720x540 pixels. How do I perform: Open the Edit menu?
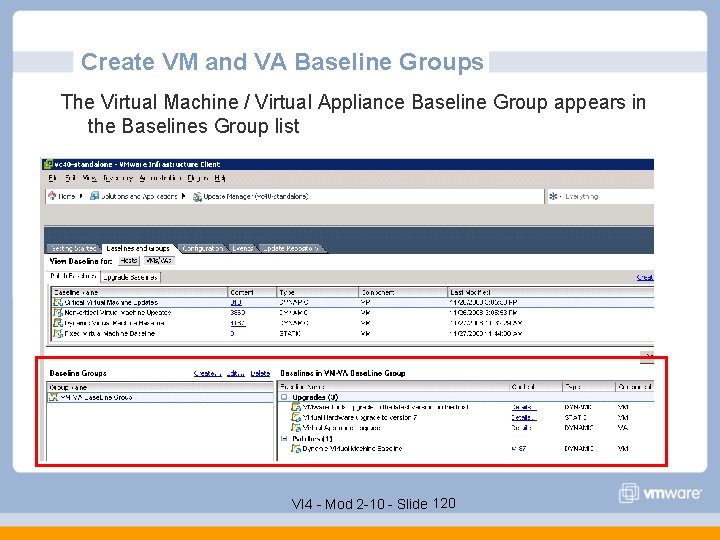(70, 178)
